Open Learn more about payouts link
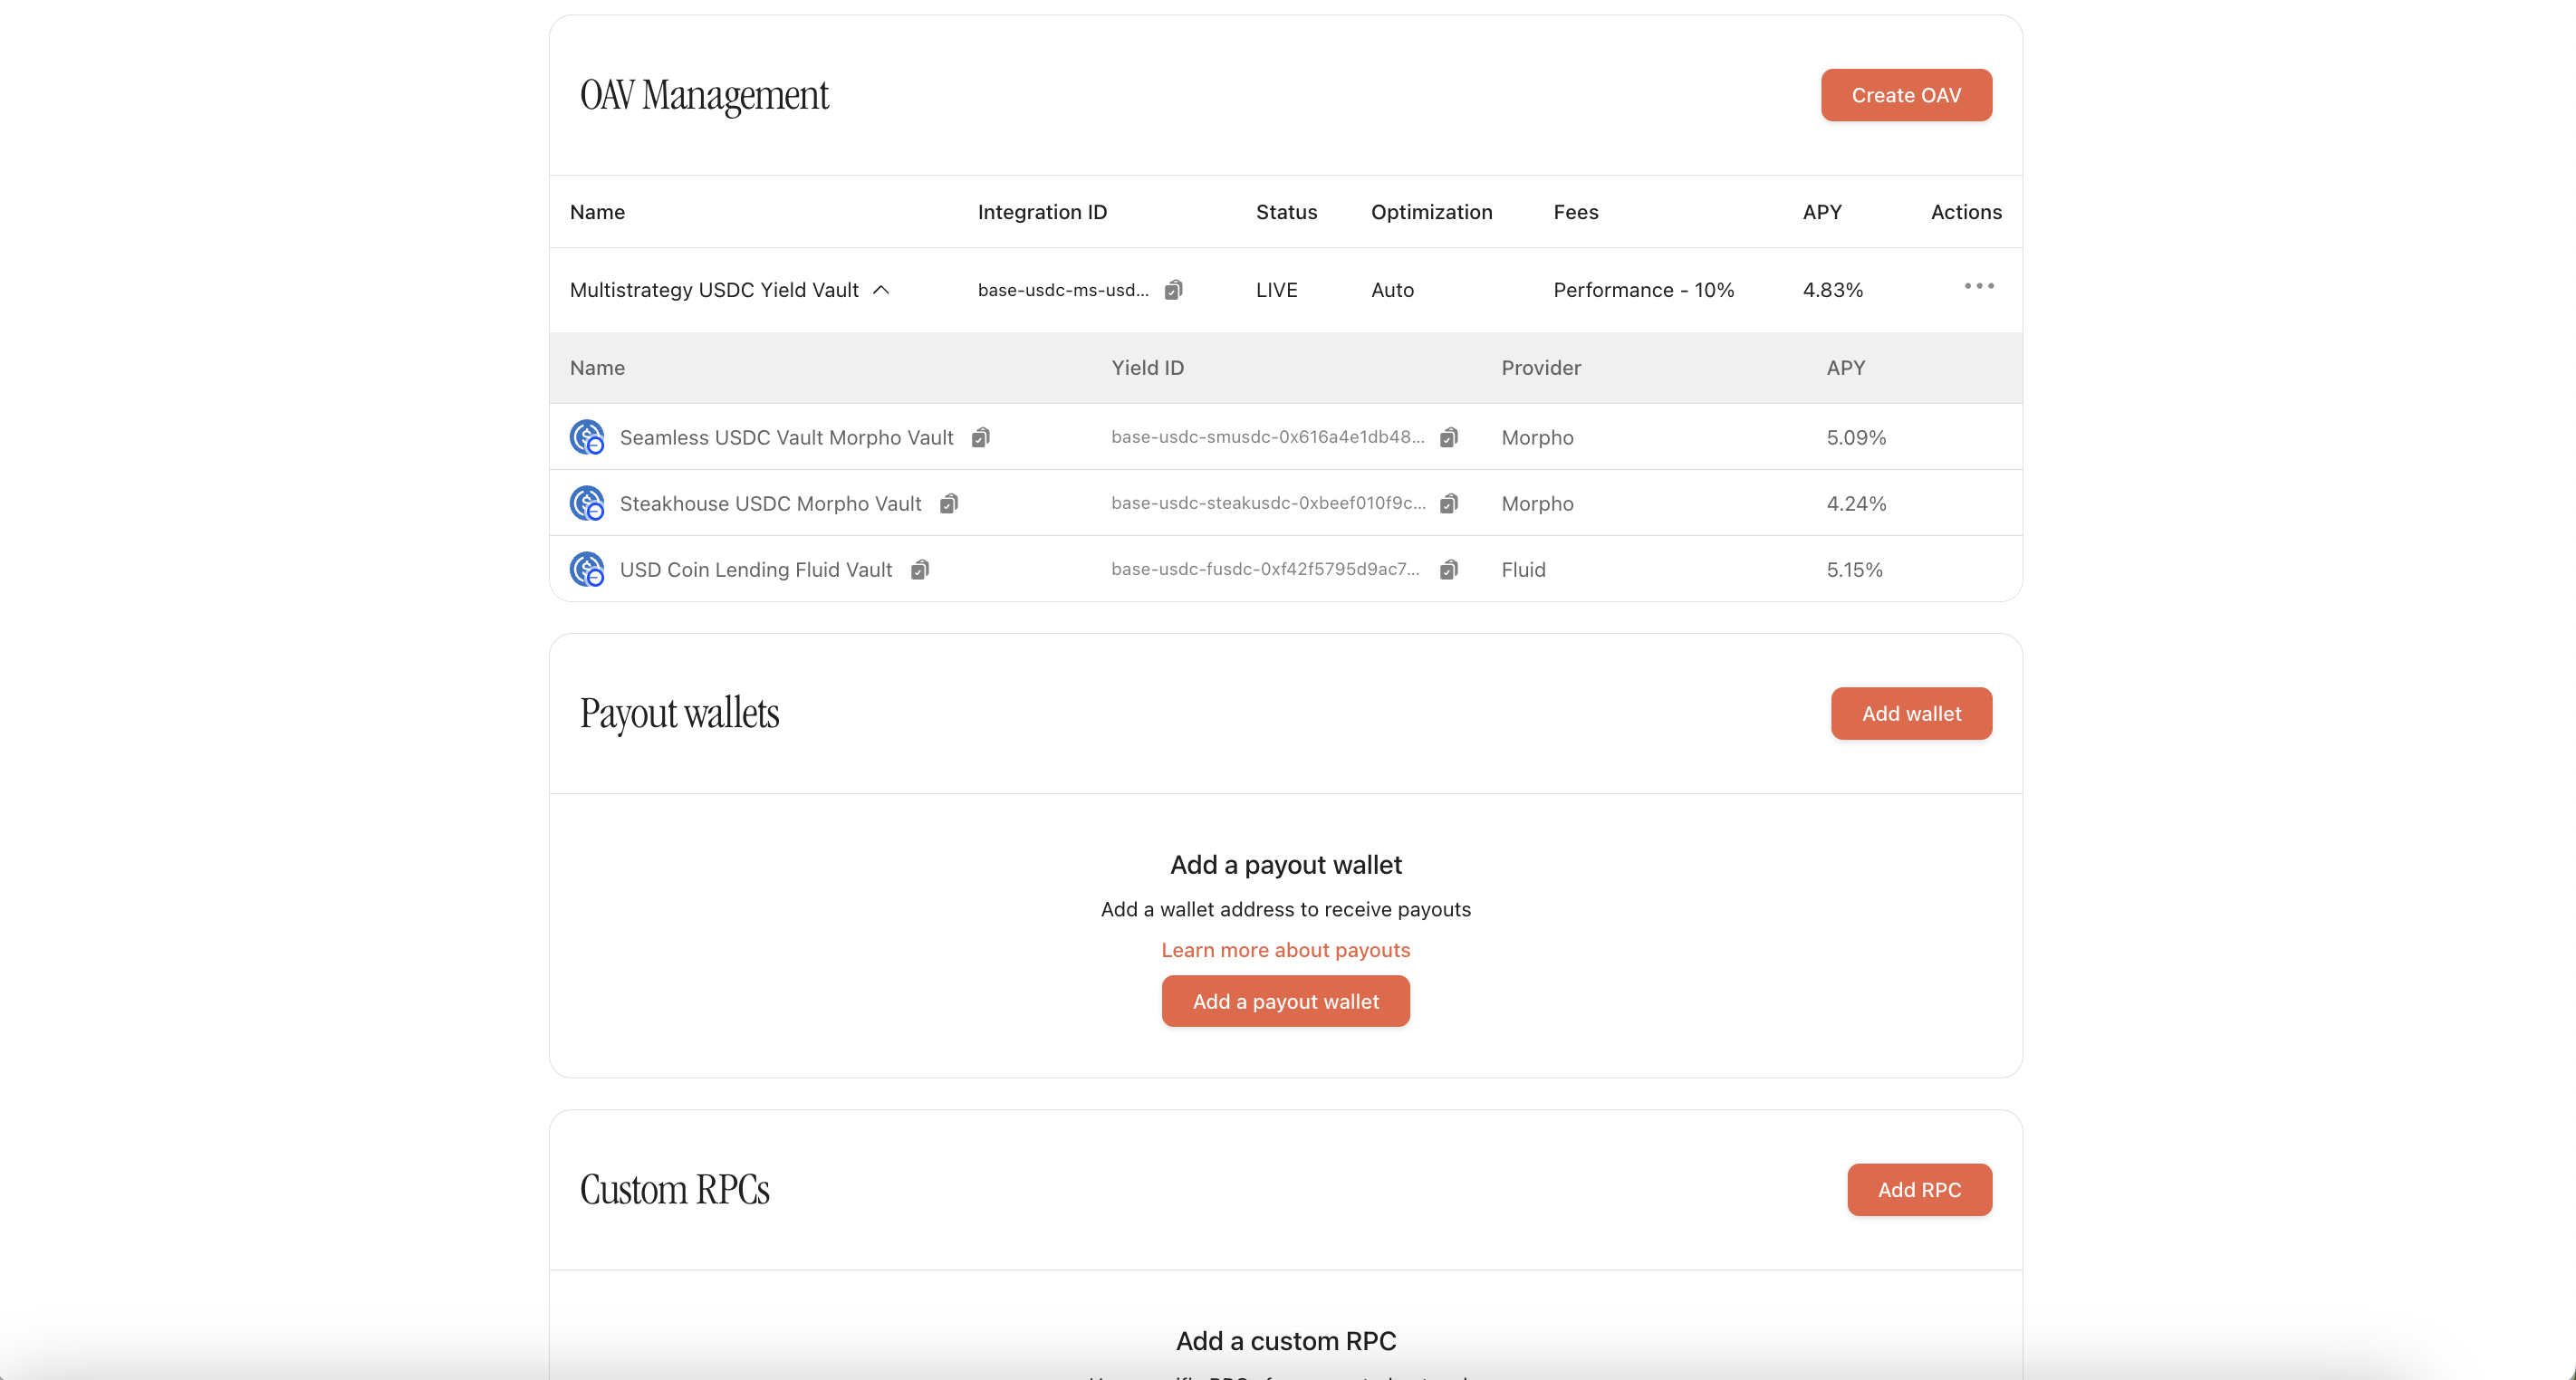The width and height of the screenshot is (2576, 1380). click(1285, 950)
